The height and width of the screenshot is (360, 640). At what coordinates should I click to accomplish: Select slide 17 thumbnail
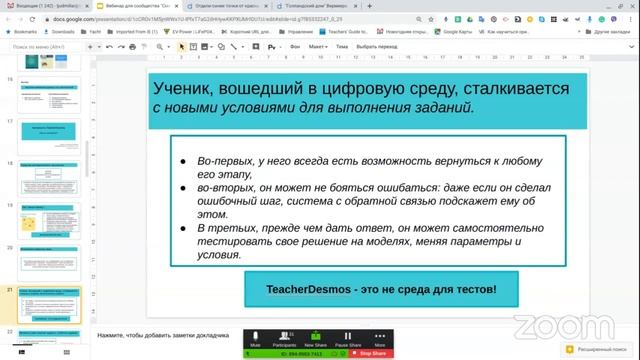point(49,137)
